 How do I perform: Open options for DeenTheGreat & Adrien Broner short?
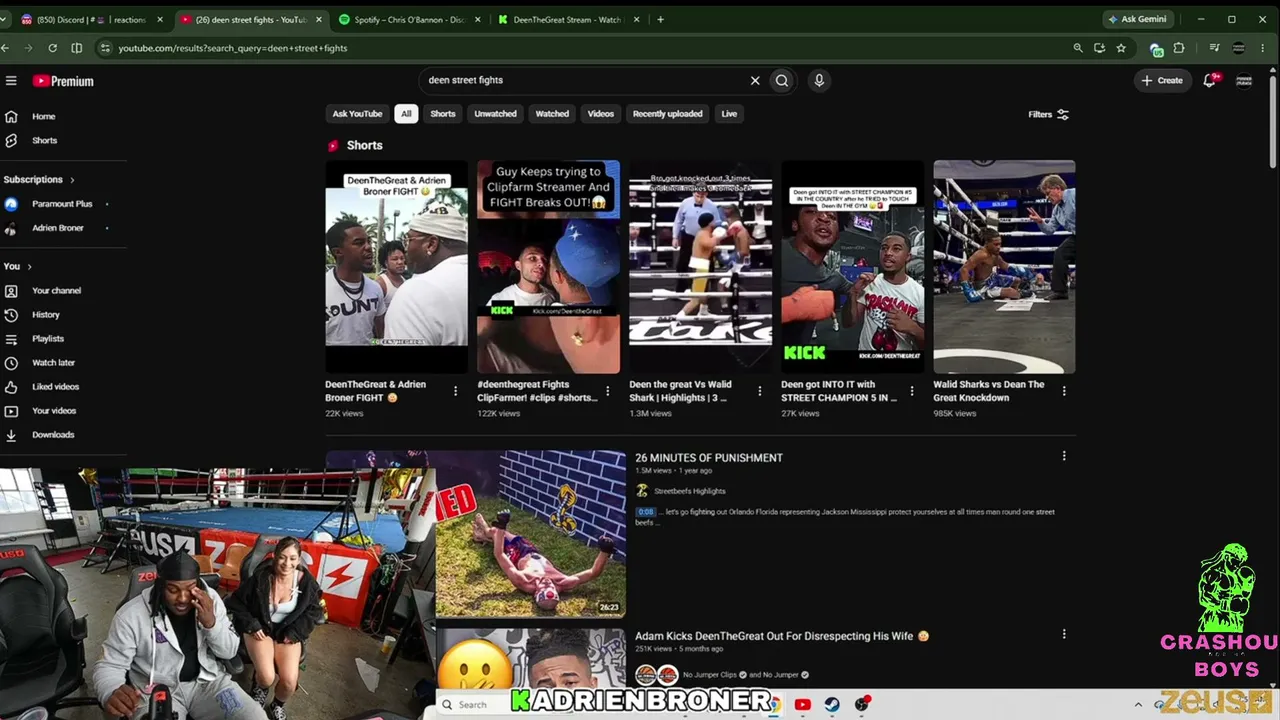click(456, 391)
